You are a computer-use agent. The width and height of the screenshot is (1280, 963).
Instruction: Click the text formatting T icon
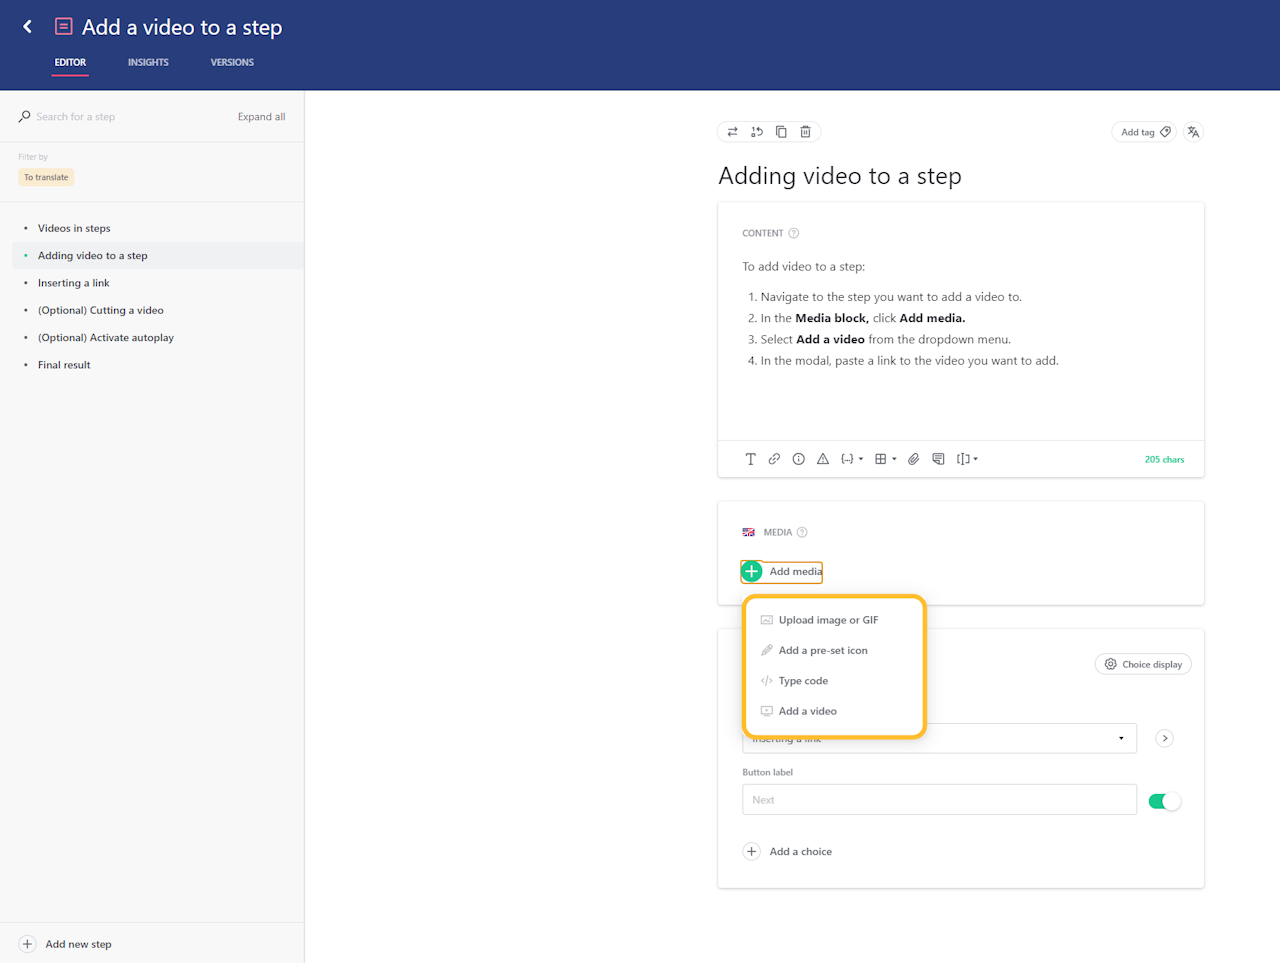click(750, 459)
